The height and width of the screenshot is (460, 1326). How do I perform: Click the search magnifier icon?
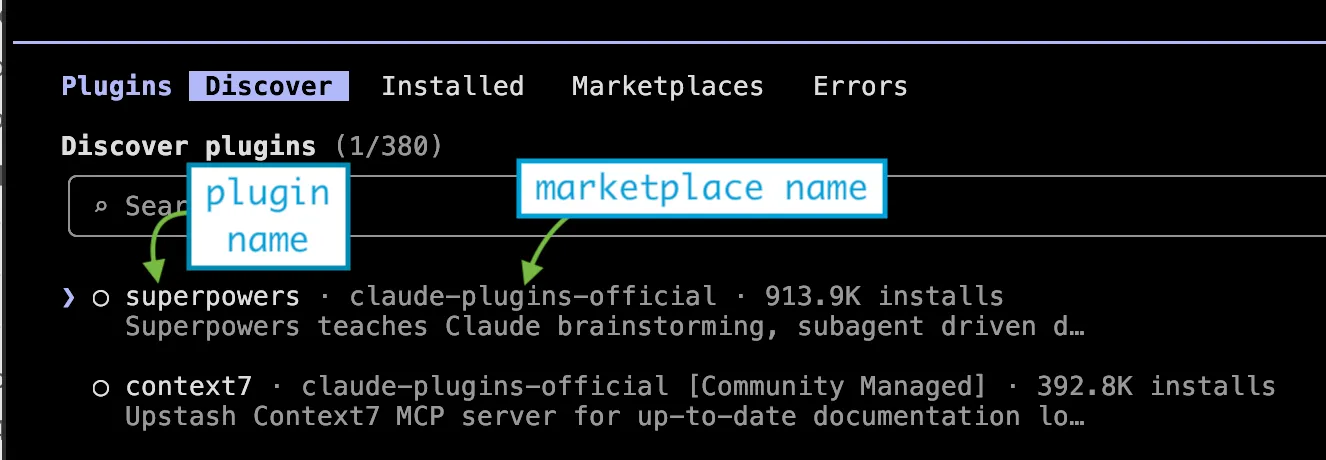click(x=101, y=207)
